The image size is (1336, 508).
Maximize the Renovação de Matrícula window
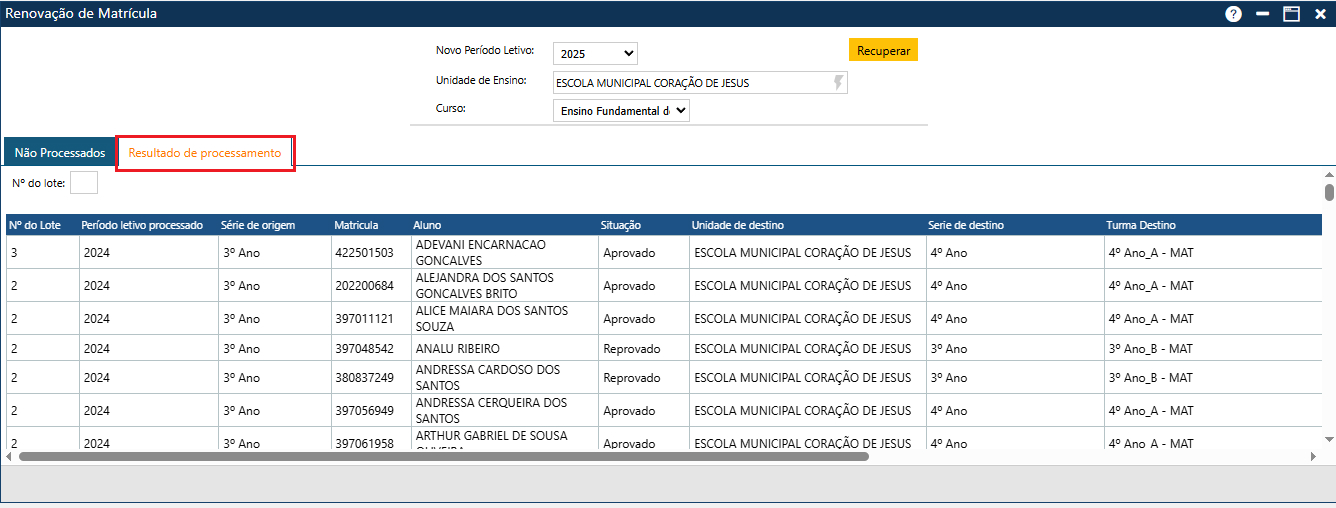(1291, 14)
